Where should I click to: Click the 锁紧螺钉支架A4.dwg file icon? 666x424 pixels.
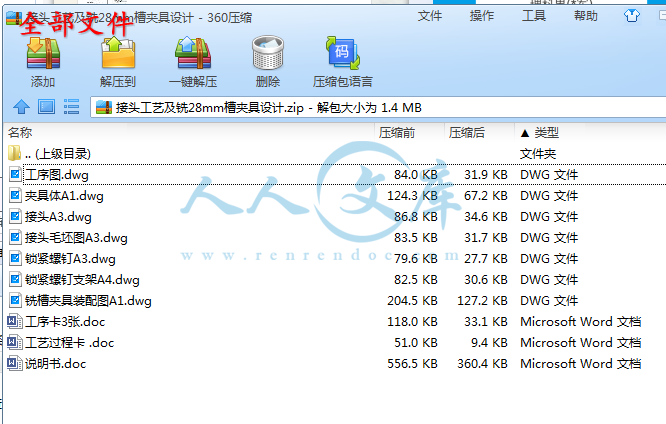[15, 279]
